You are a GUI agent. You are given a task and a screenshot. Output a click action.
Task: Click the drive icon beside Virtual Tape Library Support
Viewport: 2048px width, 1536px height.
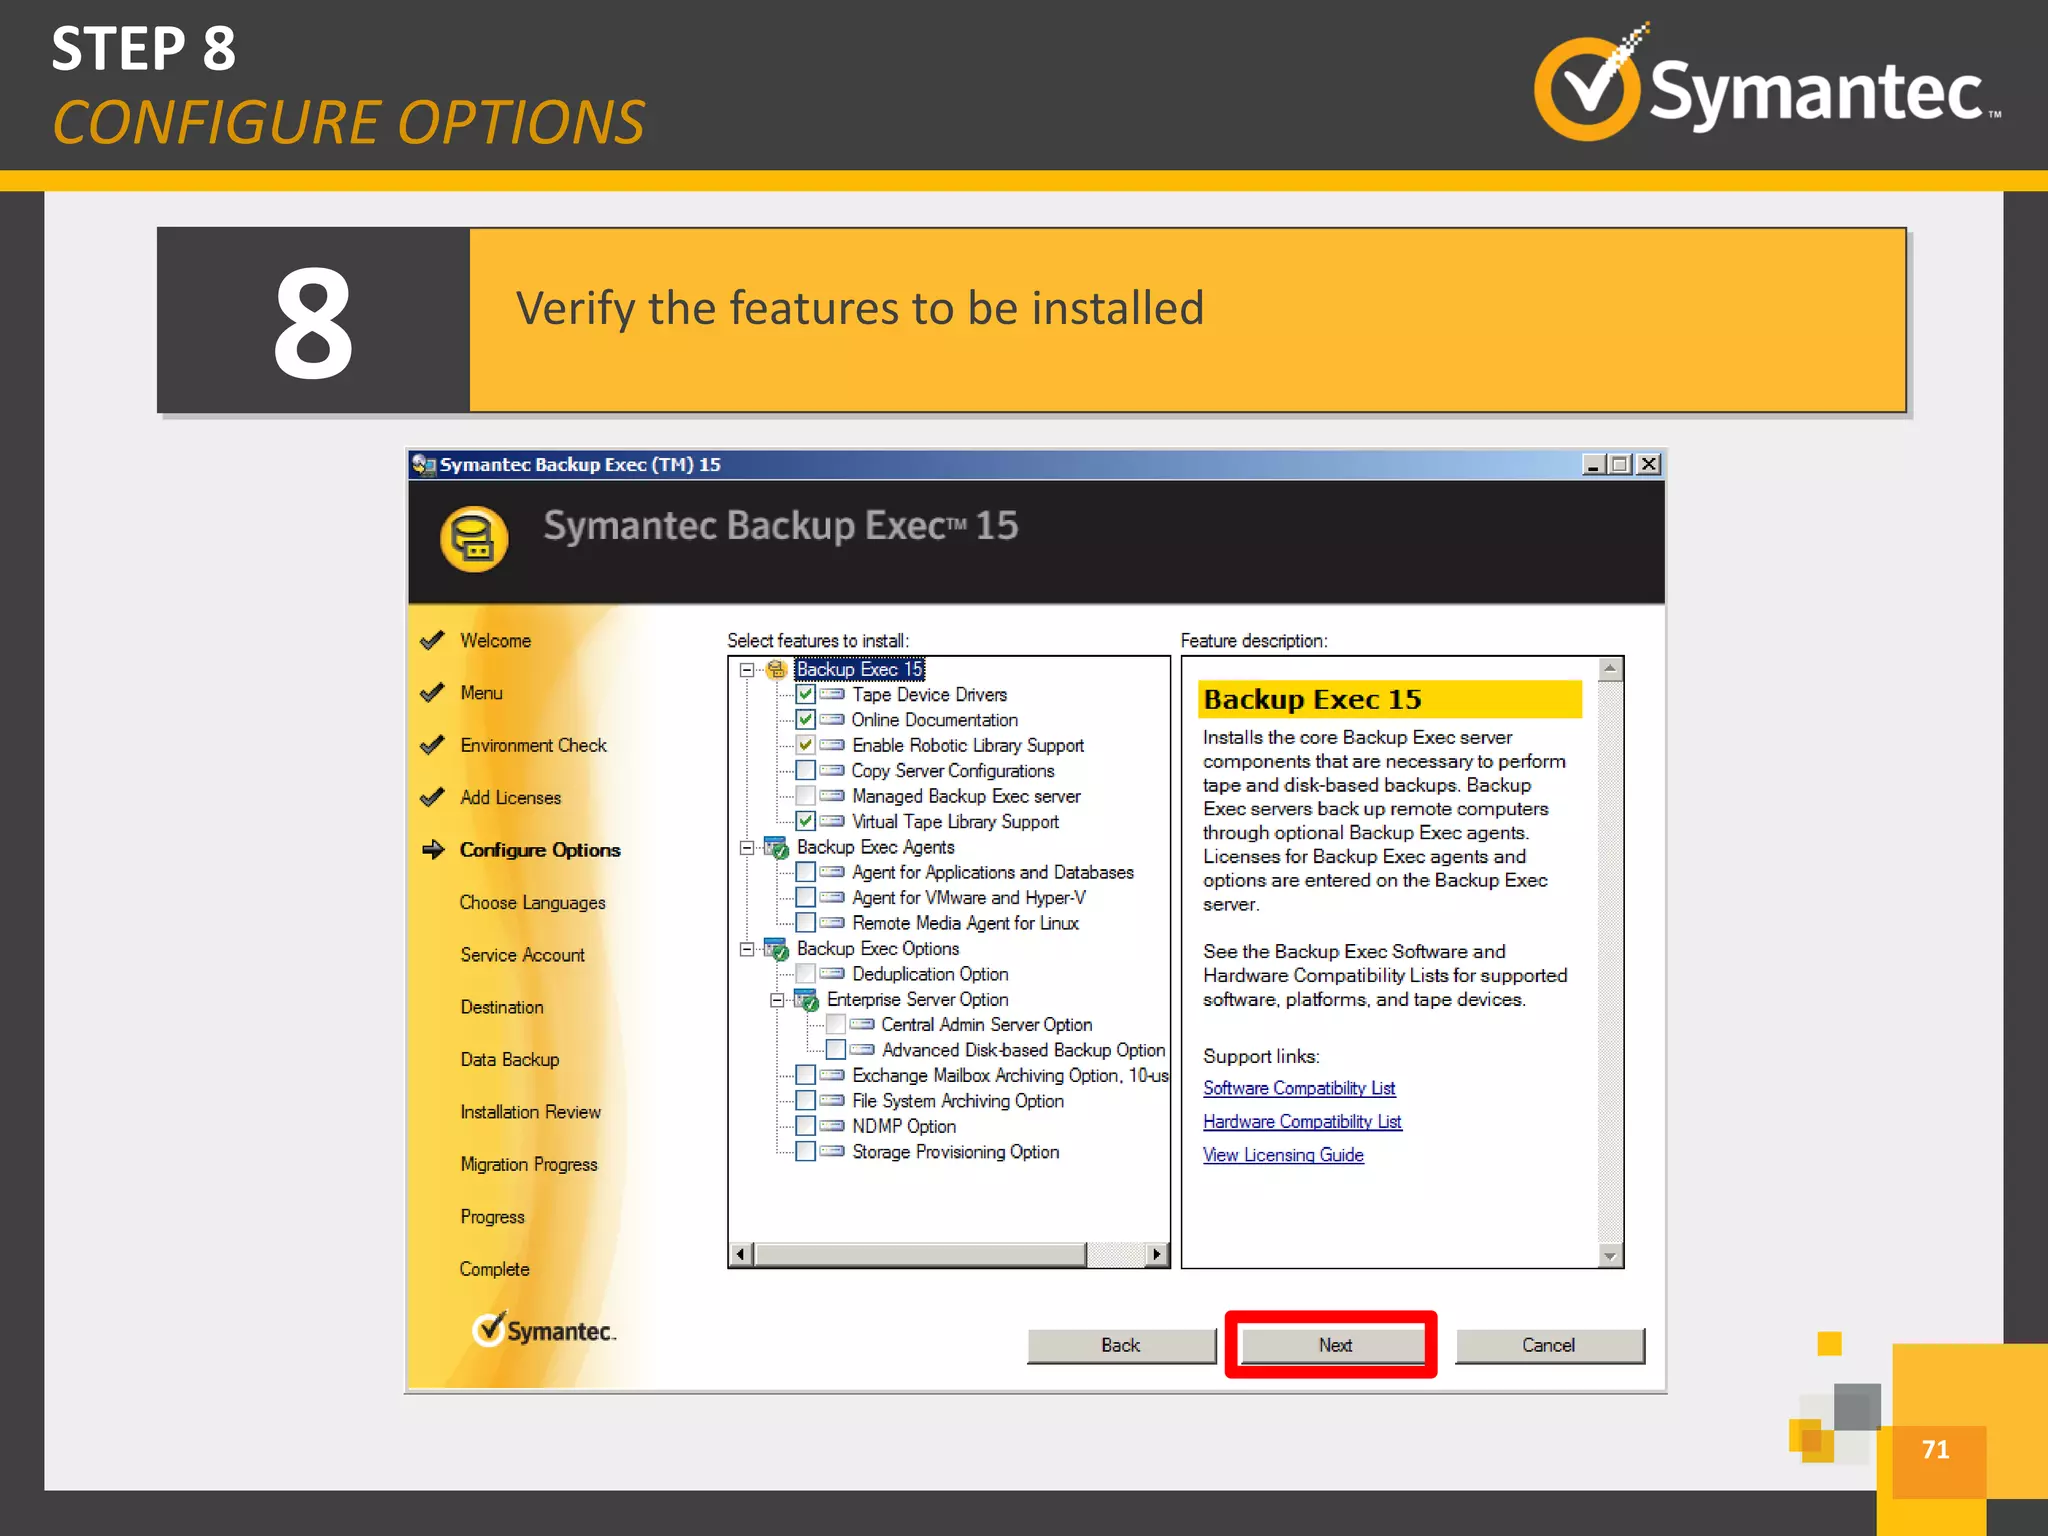(x=832, y=822)
